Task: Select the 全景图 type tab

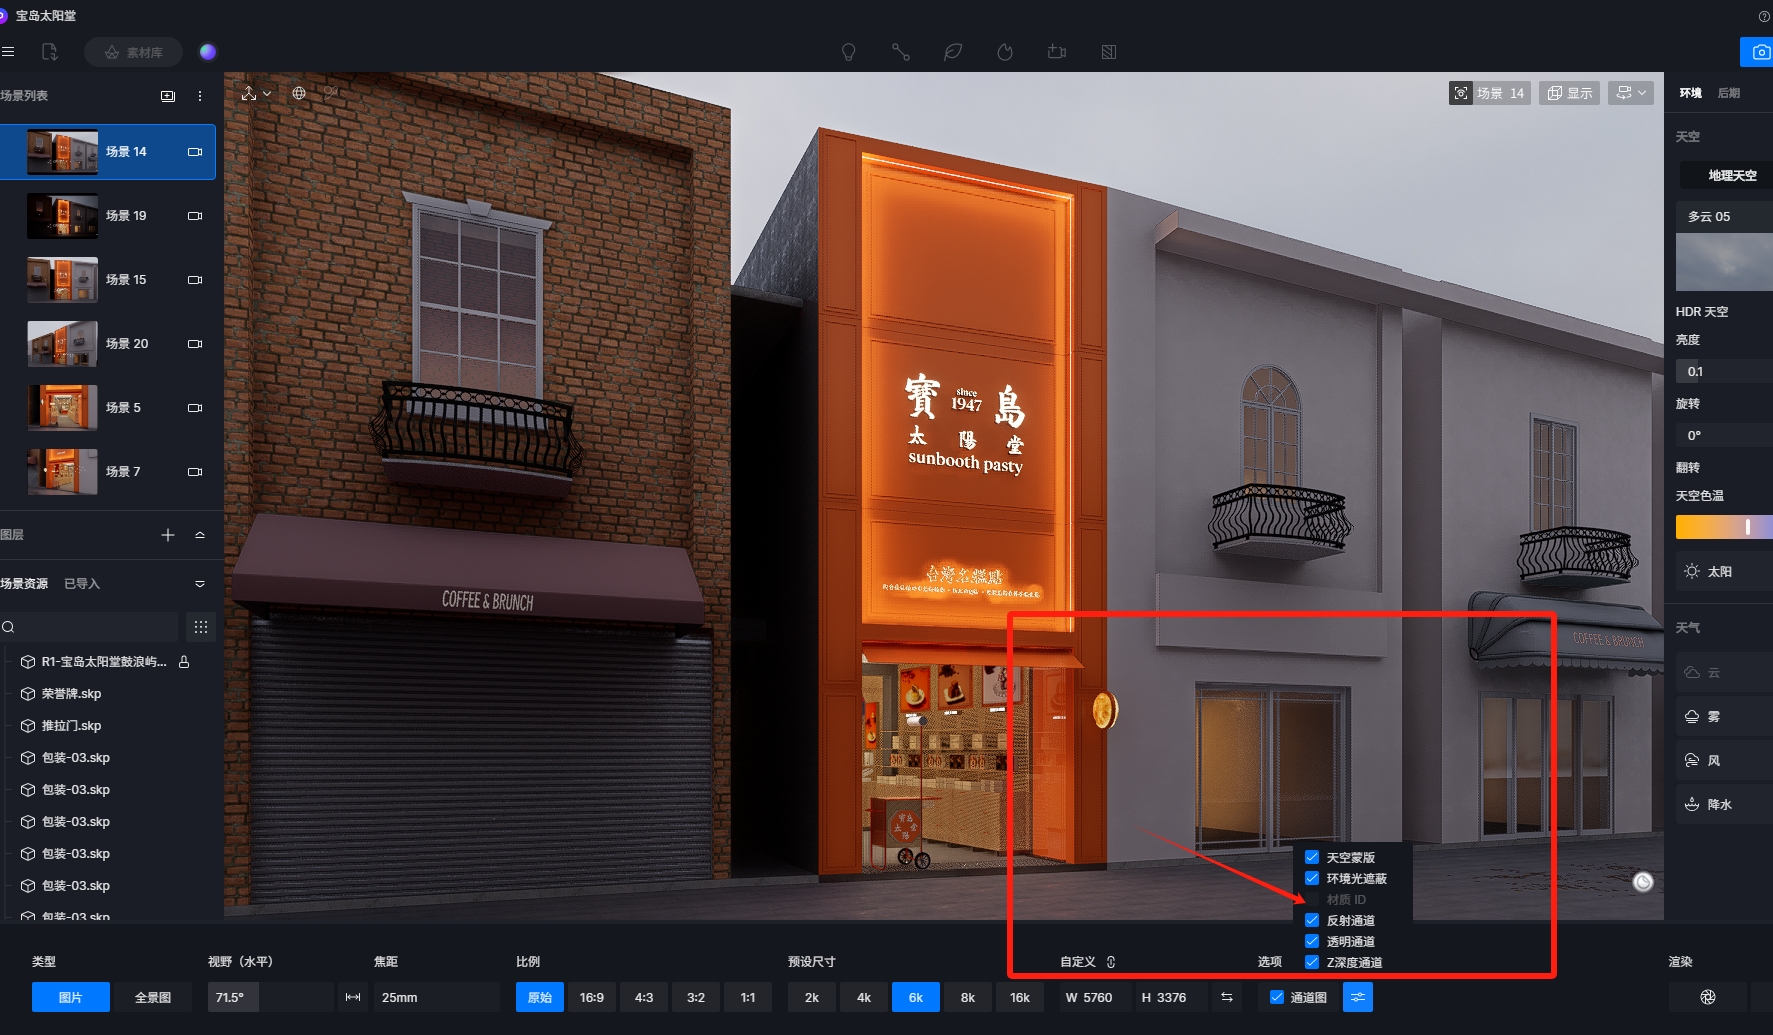Action: pos(153,997)
